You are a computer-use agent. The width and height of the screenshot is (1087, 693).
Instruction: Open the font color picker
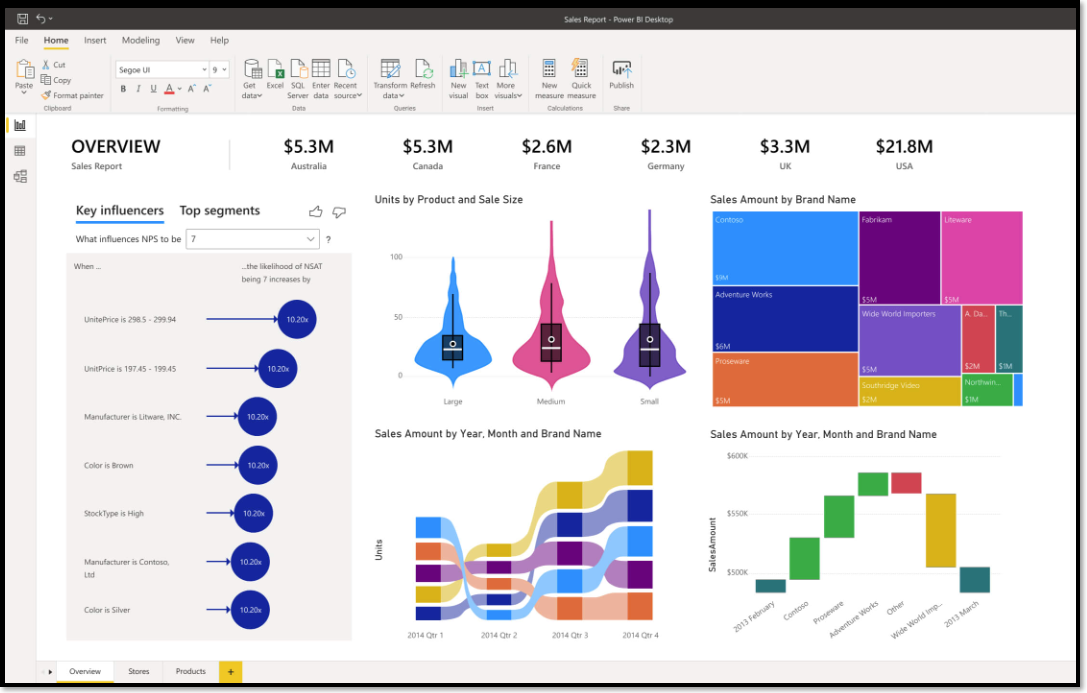pos(171,89)
